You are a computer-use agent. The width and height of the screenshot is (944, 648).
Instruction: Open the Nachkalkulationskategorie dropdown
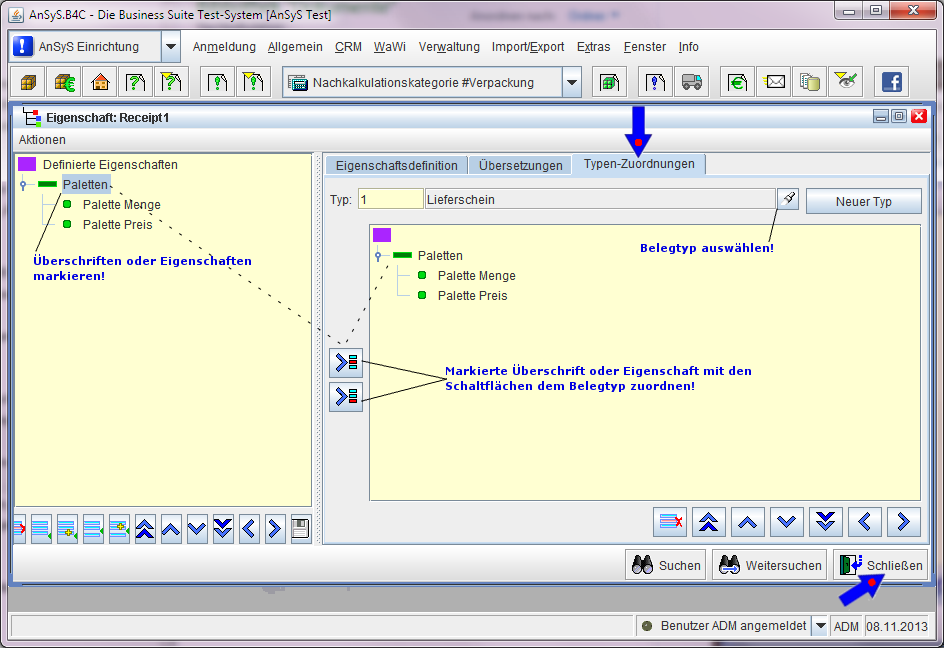[571, 83]
